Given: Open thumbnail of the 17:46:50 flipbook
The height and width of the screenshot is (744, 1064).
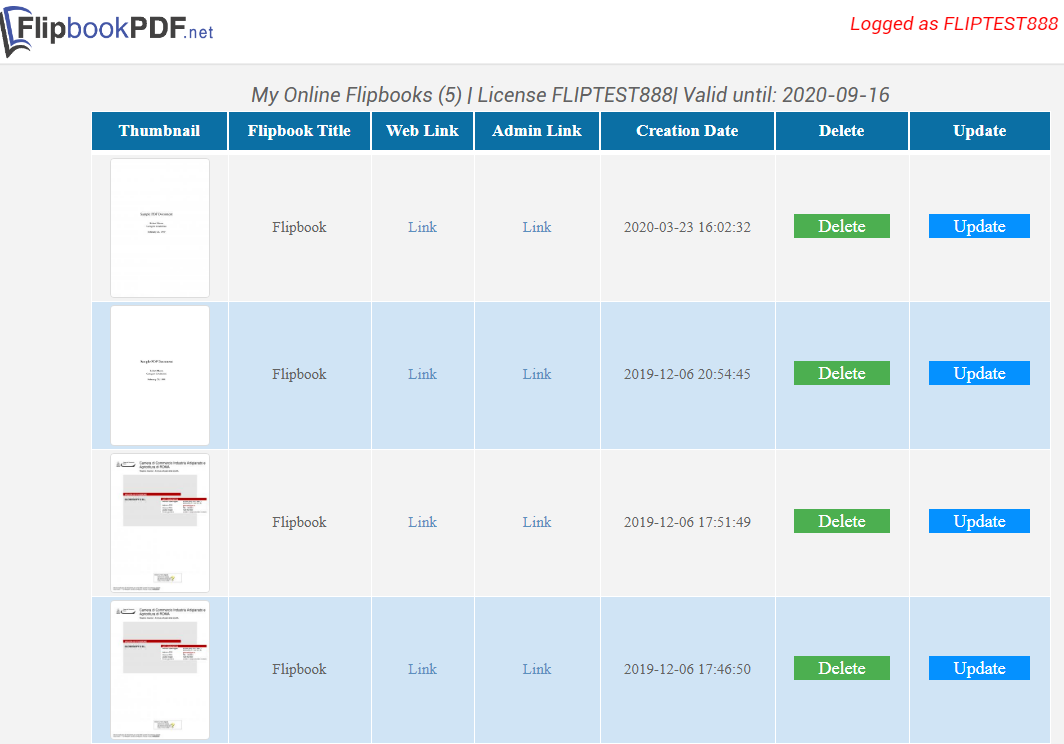Looking at the screenshot, I should point(160,669).
